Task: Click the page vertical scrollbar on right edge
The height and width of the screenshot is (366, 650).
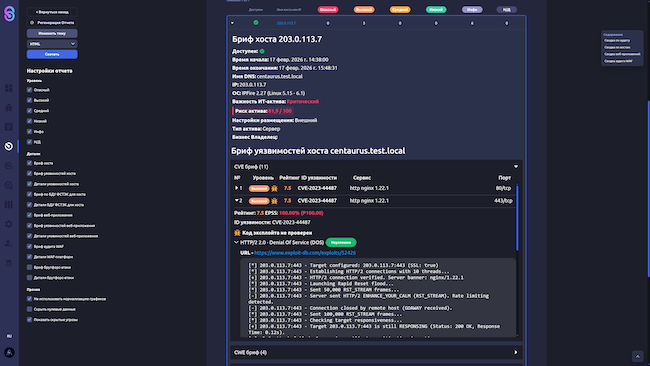Action: click(x=648, y=189)
